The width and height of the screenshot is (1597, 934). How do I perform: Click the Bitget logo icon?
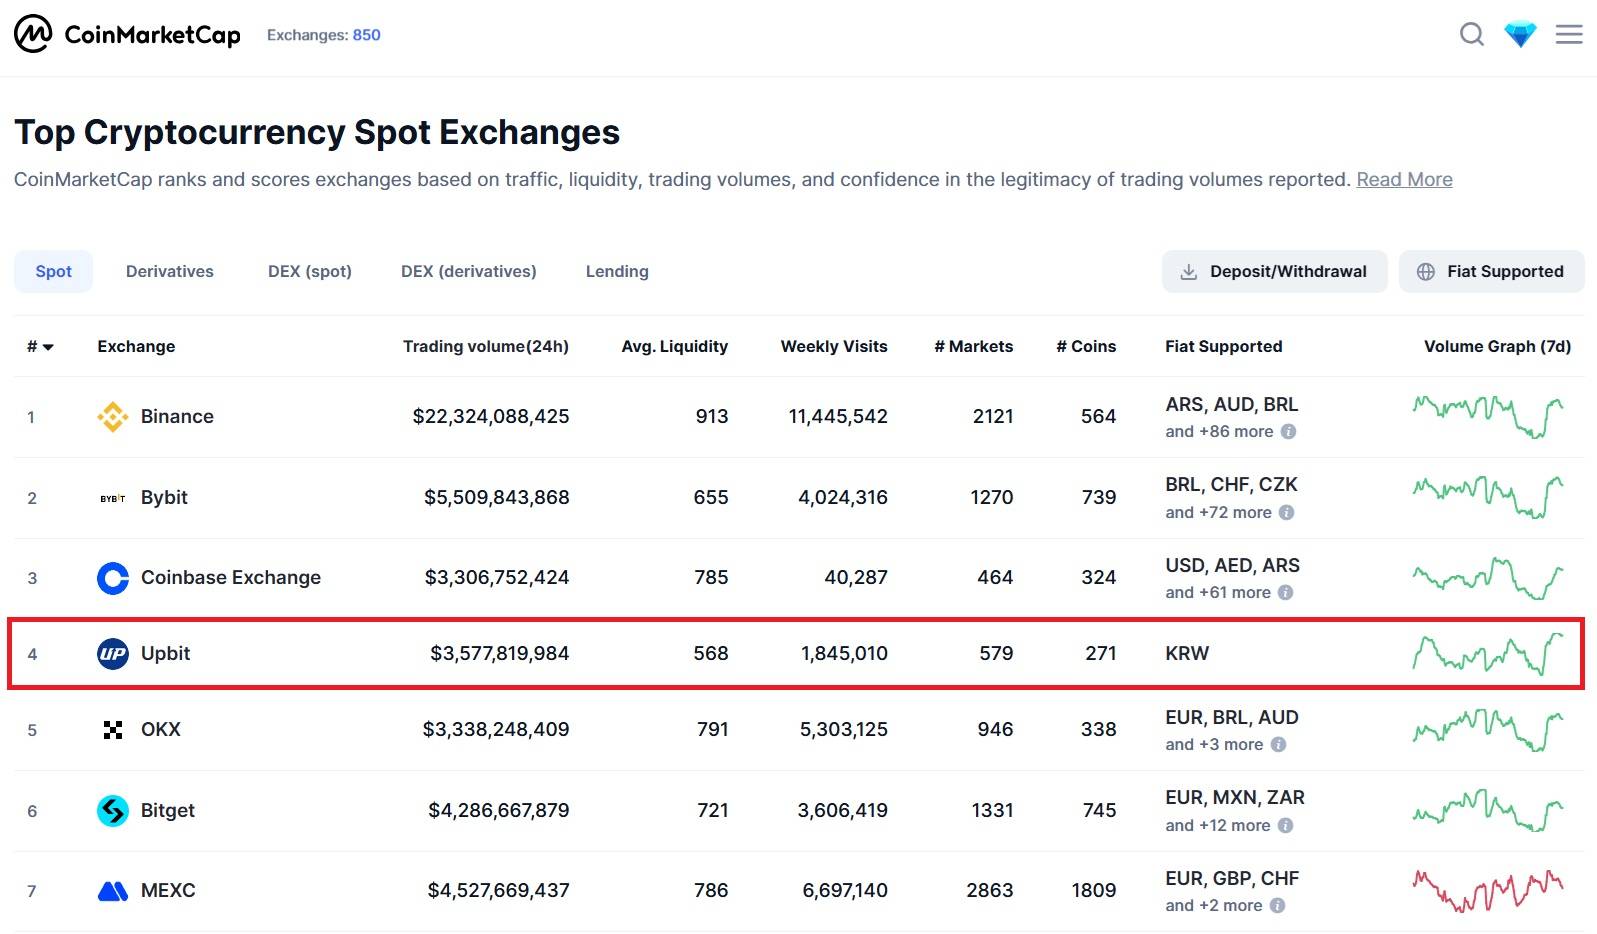113,811
